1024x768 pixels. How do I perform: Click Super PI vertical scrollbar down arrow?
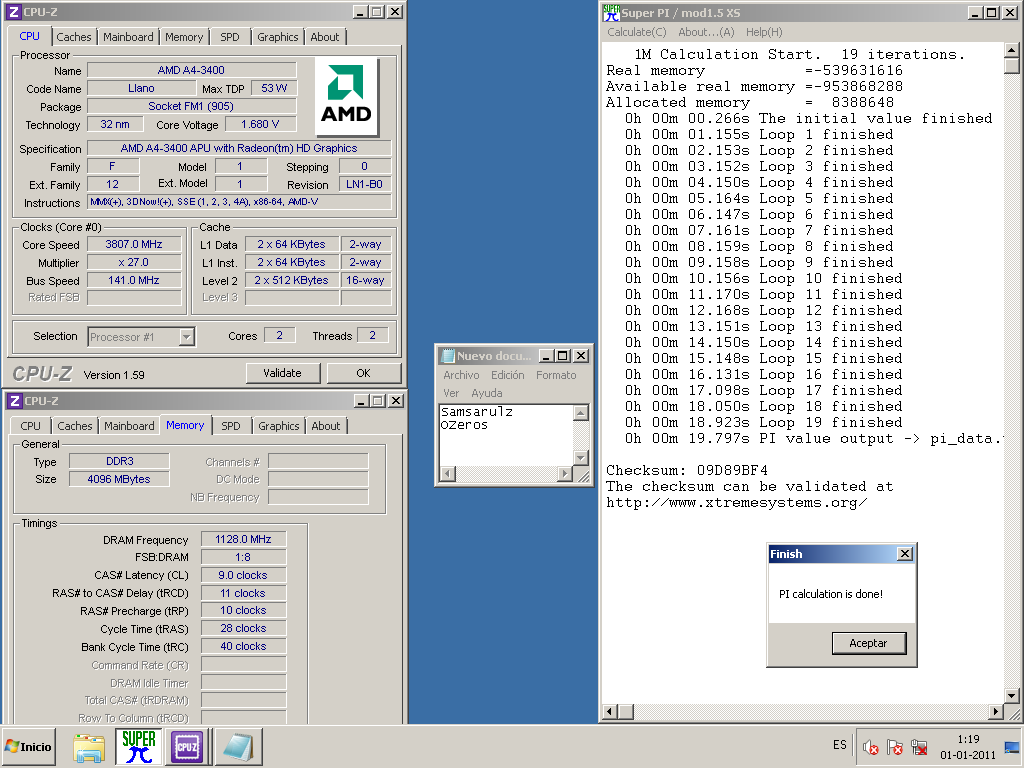coord(1011,696)
